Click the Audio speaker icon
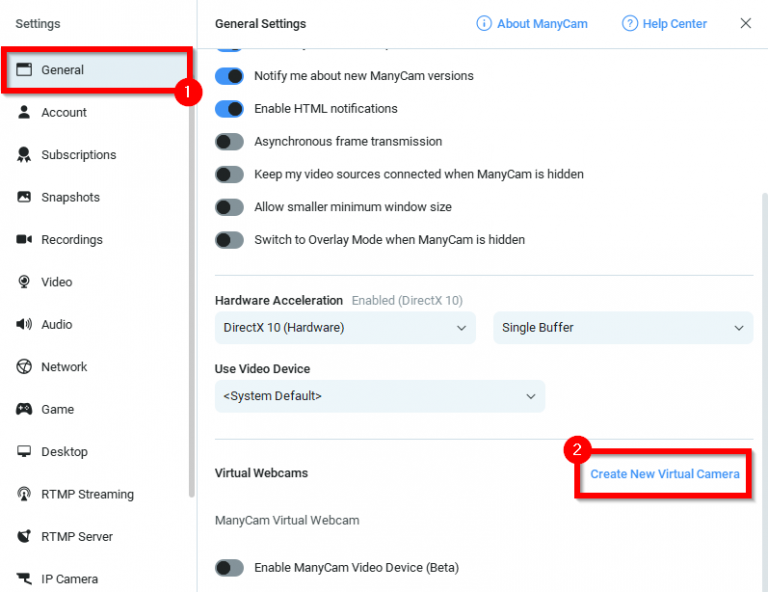 [24, 325]
